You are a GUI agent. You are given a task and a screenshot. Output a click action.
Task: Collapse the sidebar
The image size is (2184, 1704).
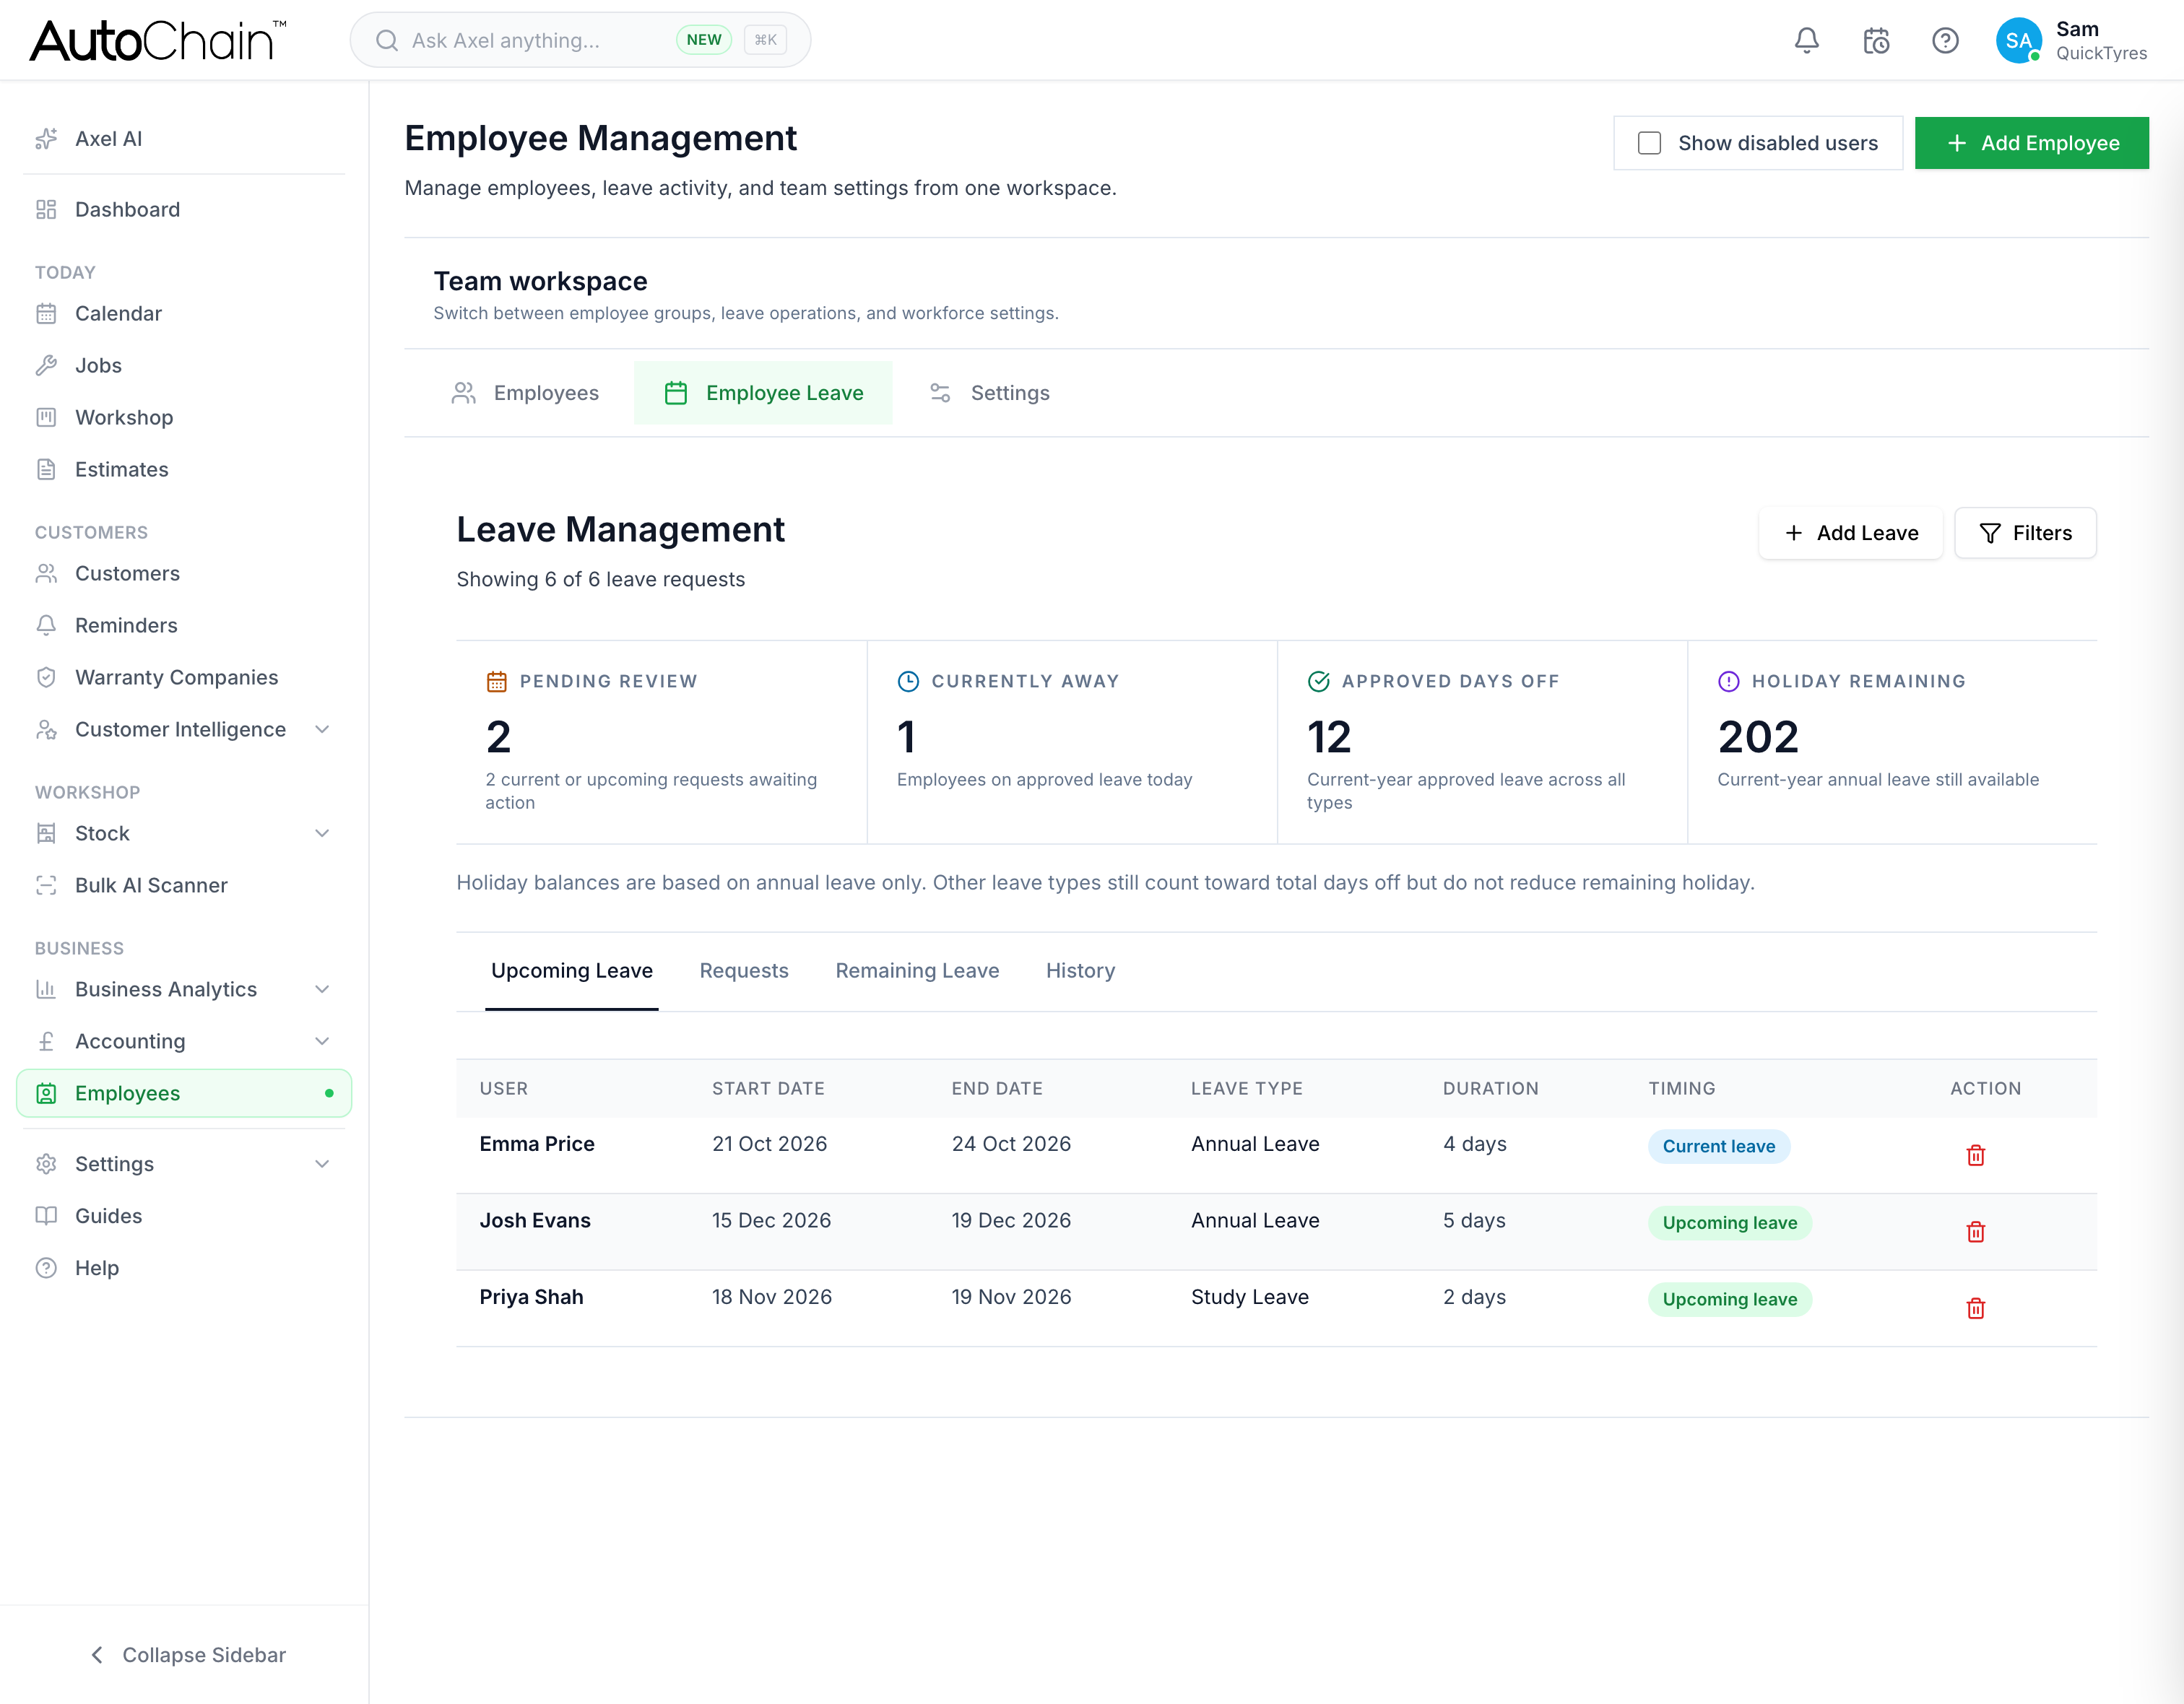click(x=186, y=1655)
